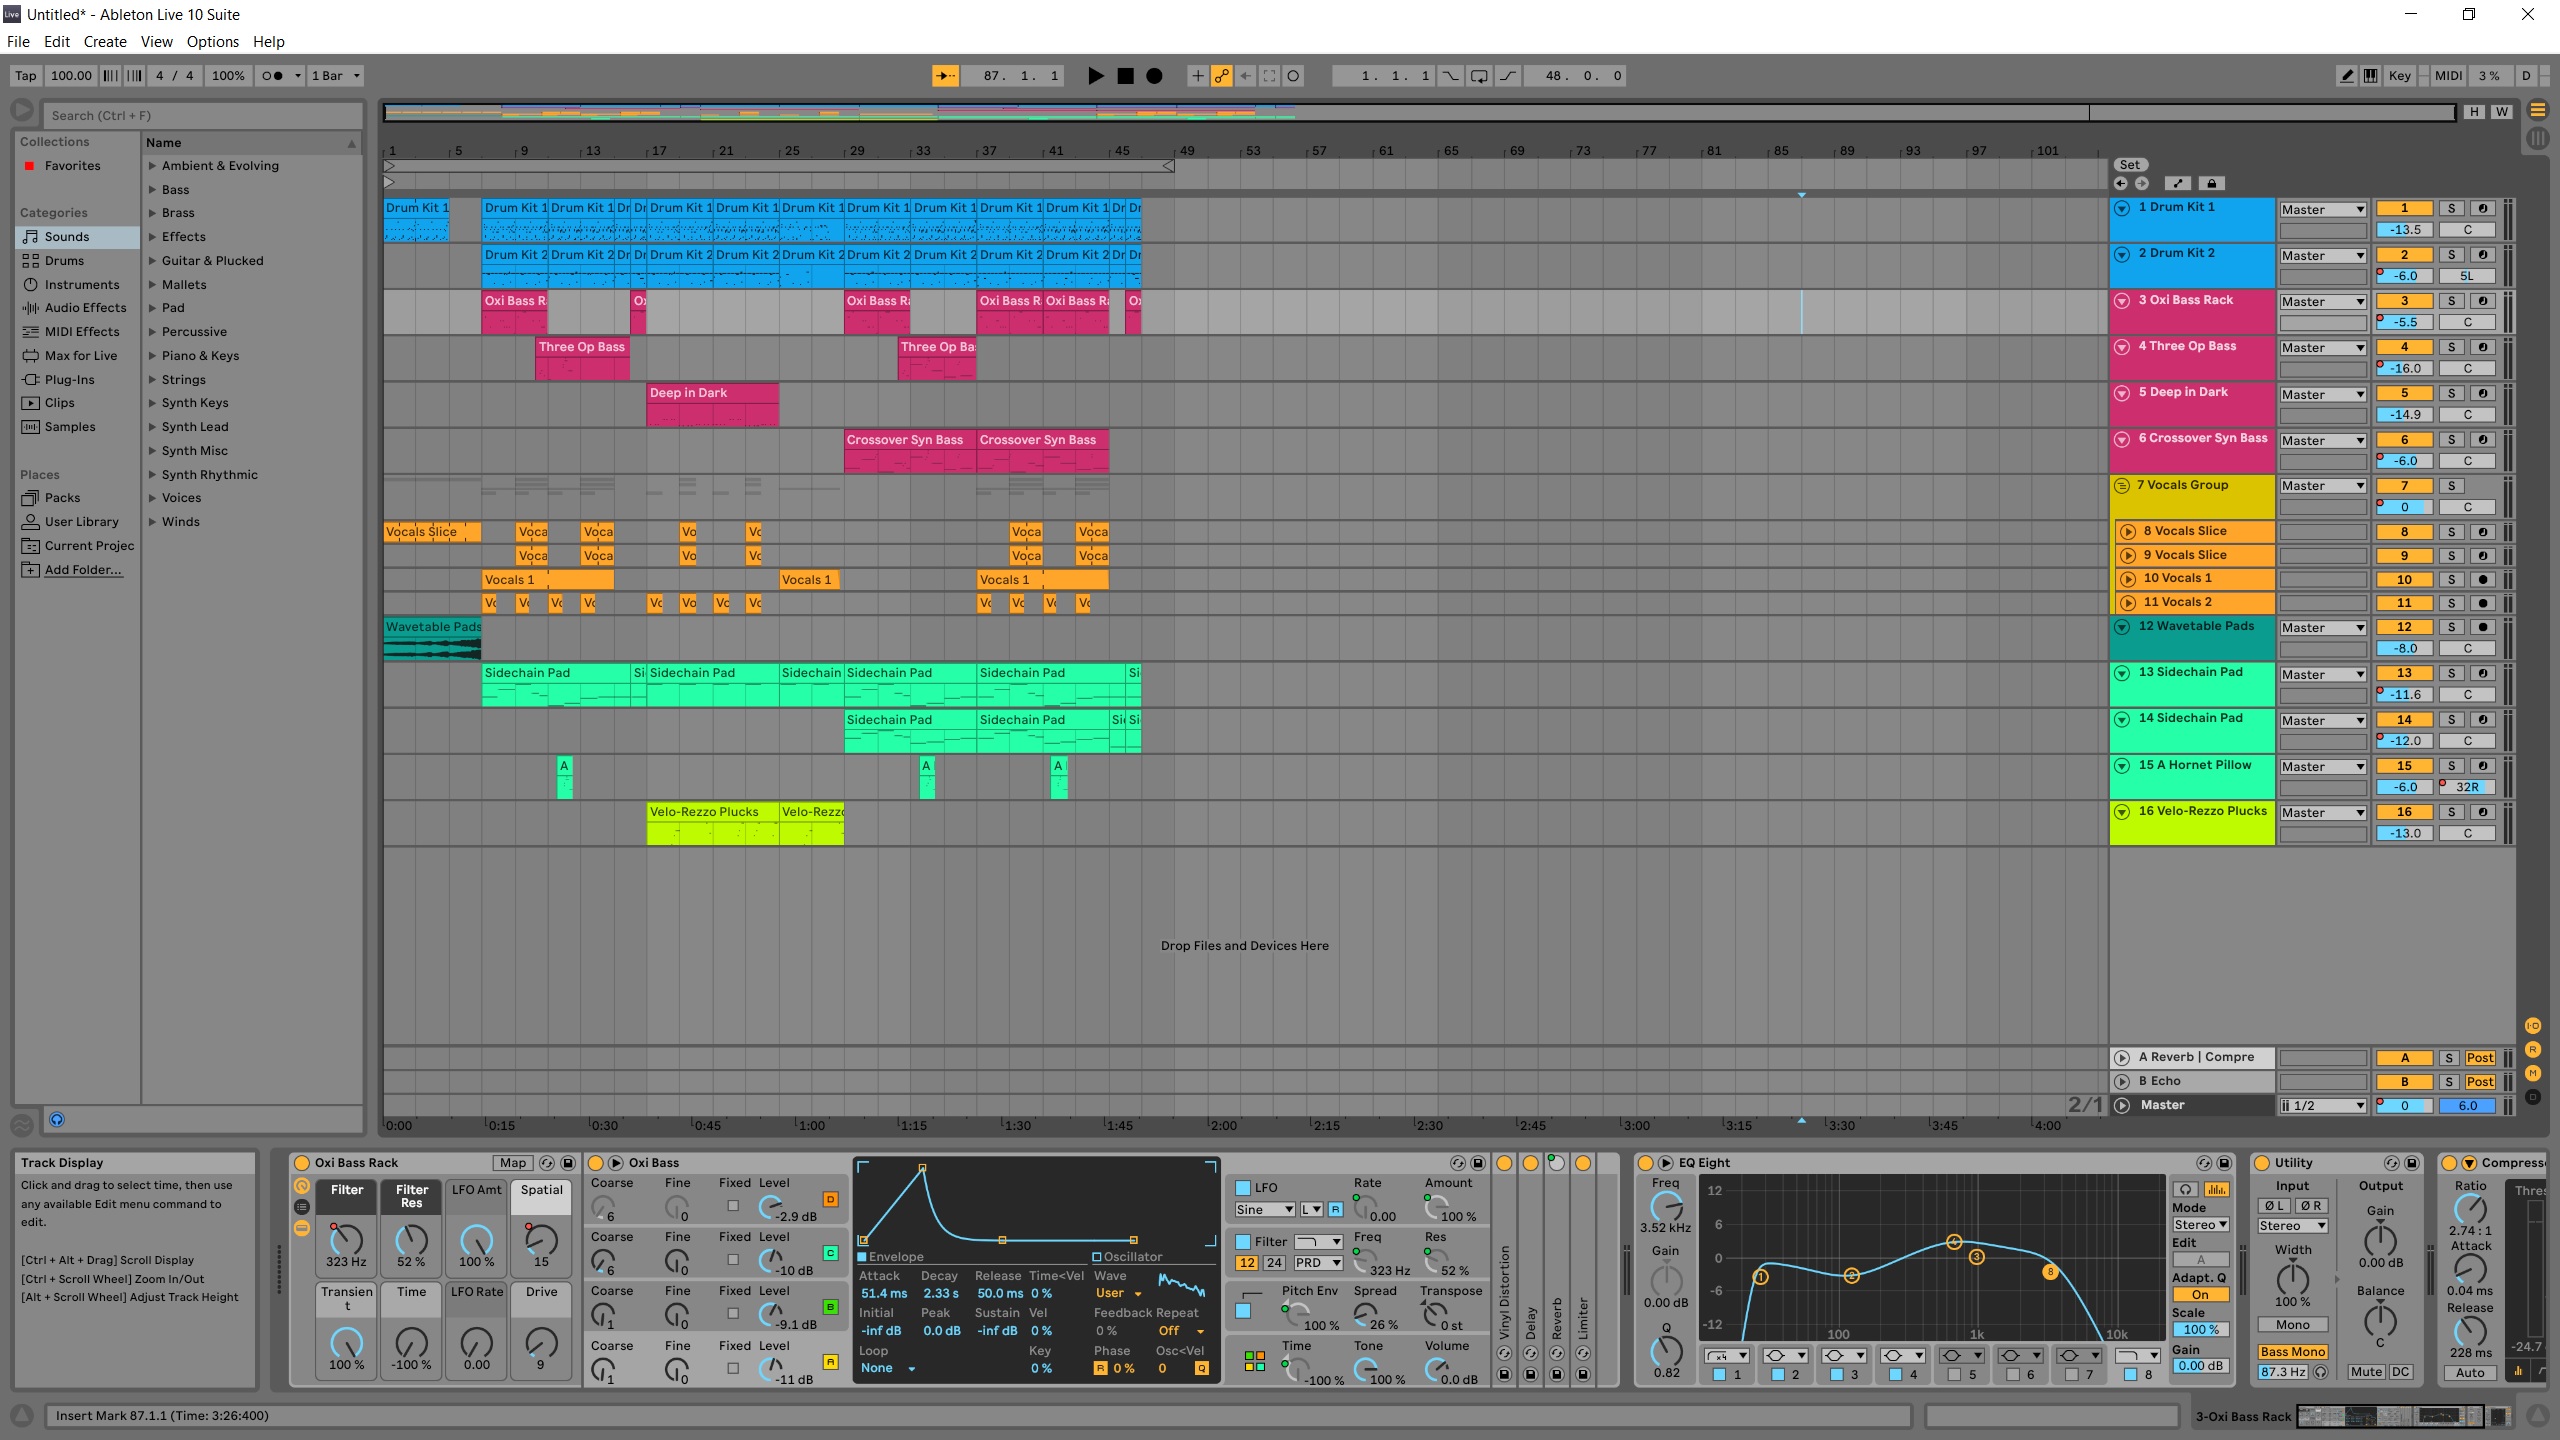Open output routing dropdown of Drum Kit 1
This screenshot has height=1440, width=2560.
[2322, 209]
